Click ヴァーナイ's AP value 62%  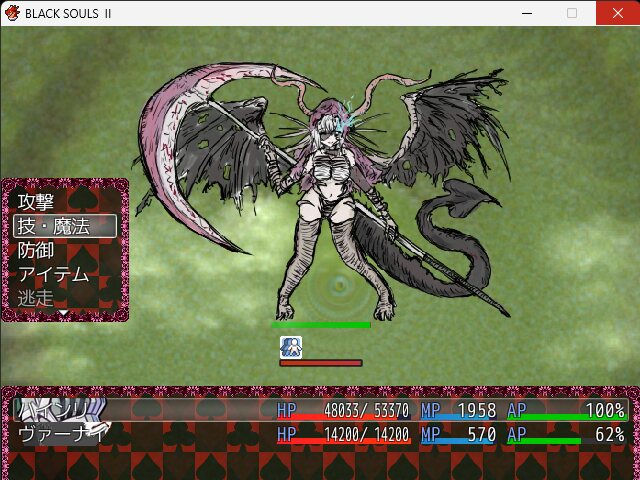[610, 435]
